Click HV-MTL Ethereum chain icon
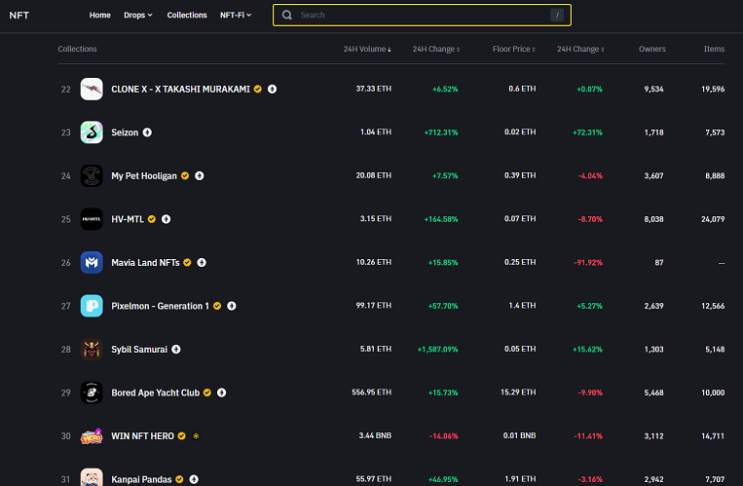Viewport: 743px width, 486px height. point(166,219)
